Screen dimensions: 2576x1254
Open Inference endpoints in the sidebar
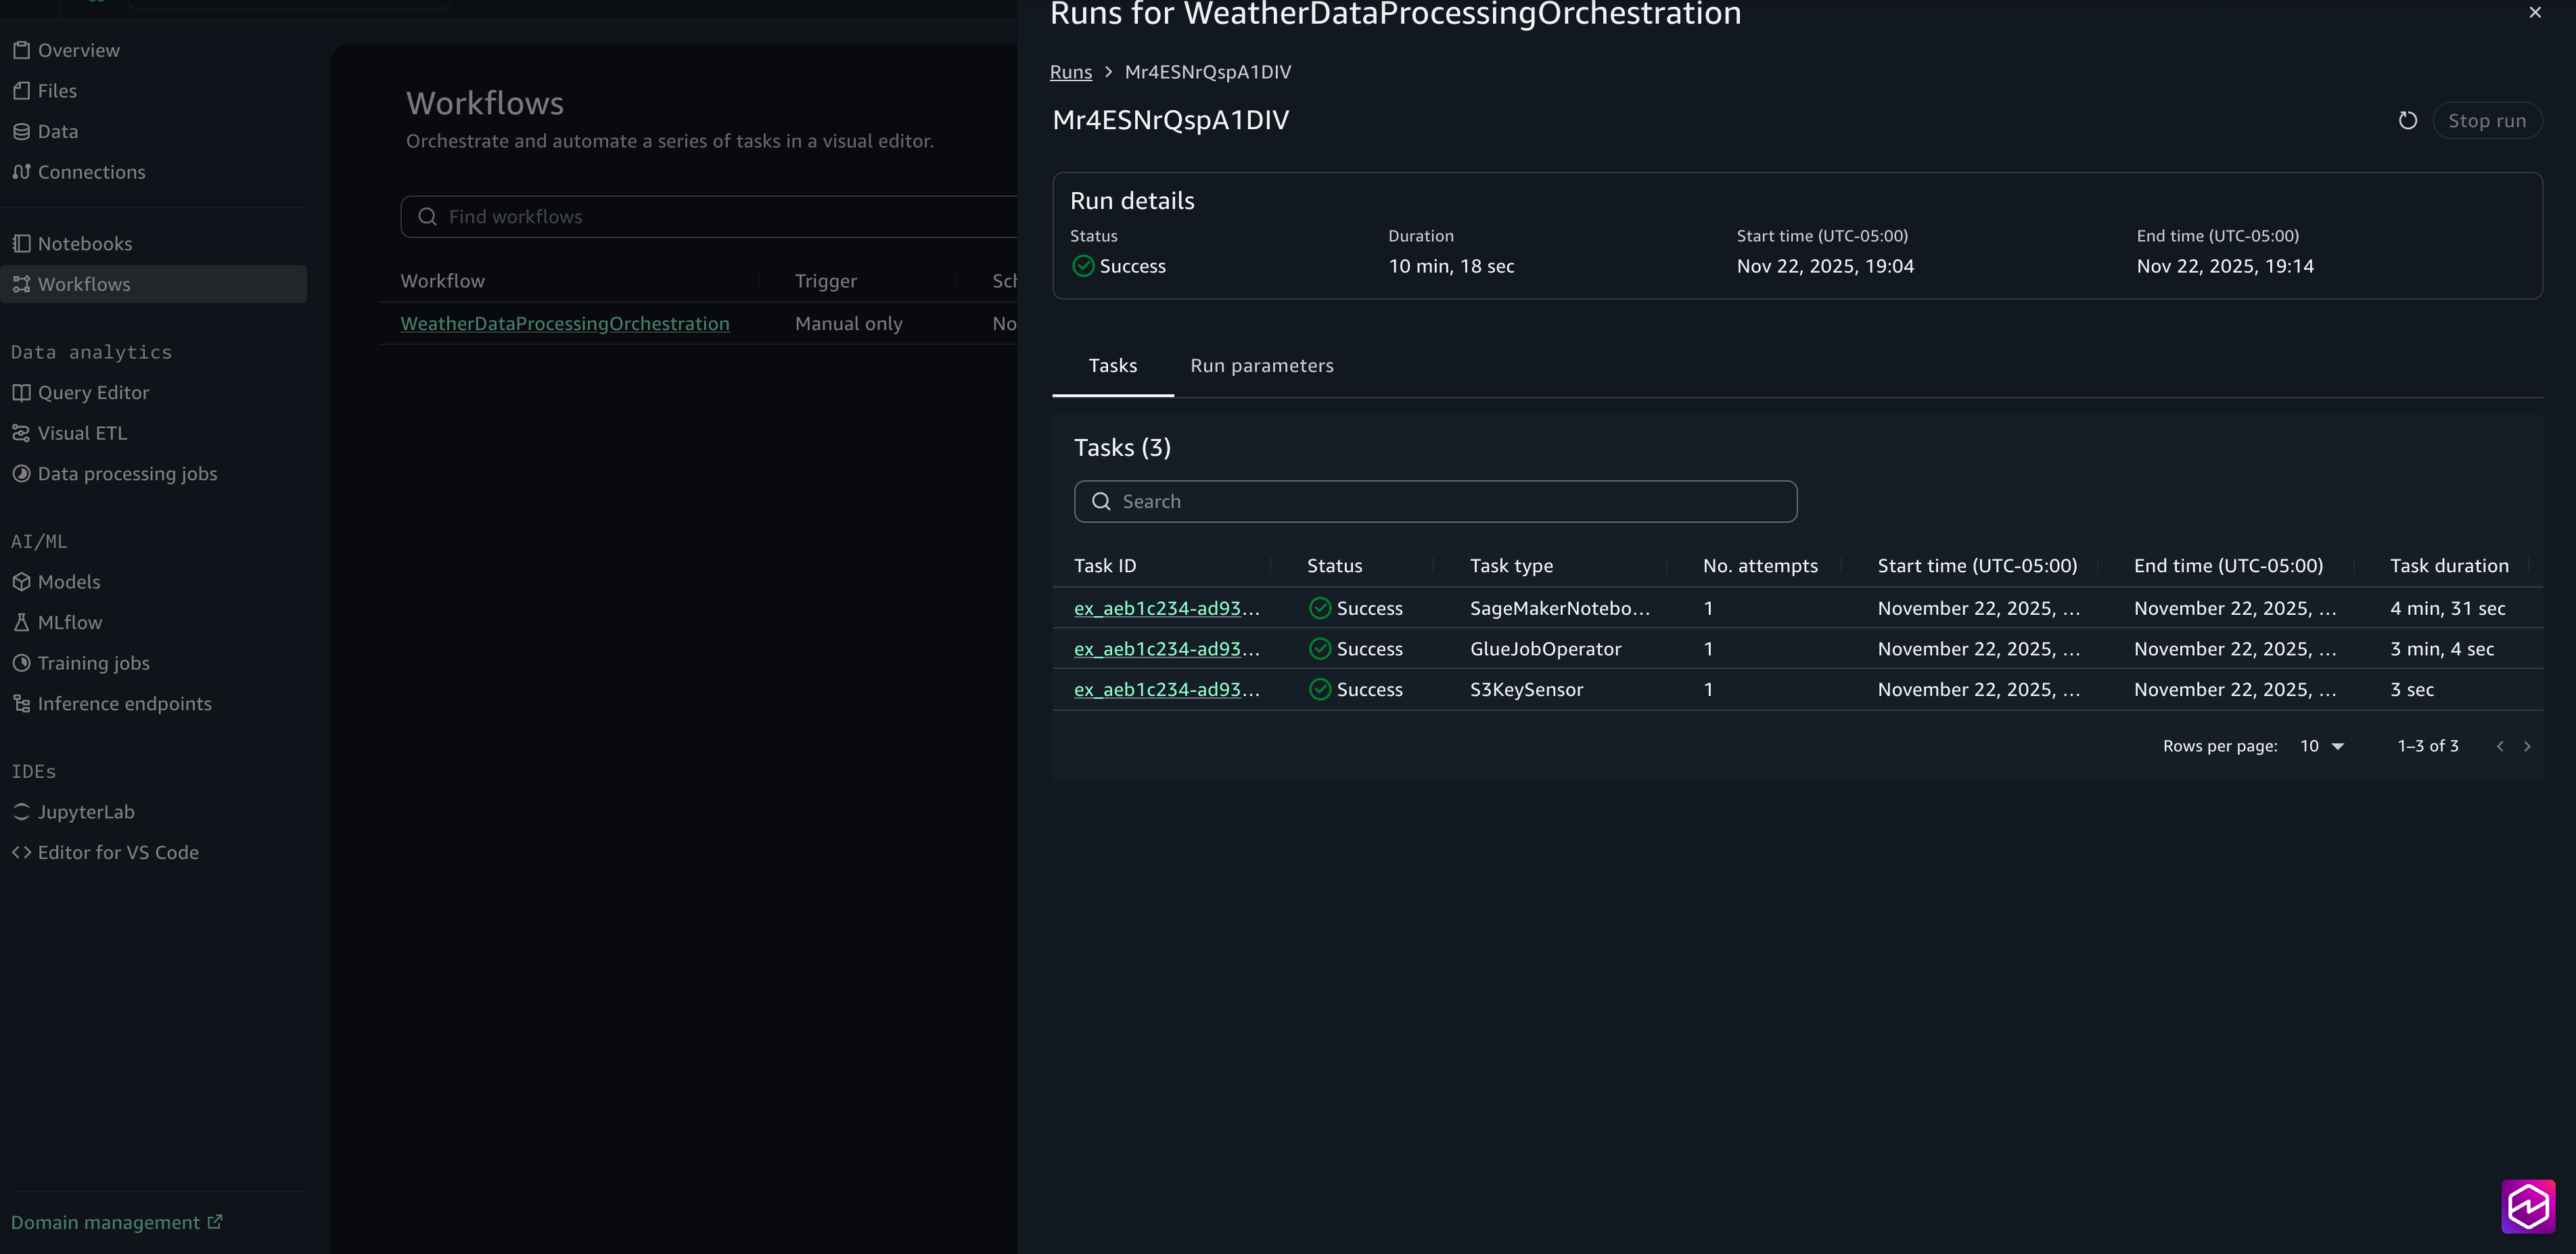(124, 704)
